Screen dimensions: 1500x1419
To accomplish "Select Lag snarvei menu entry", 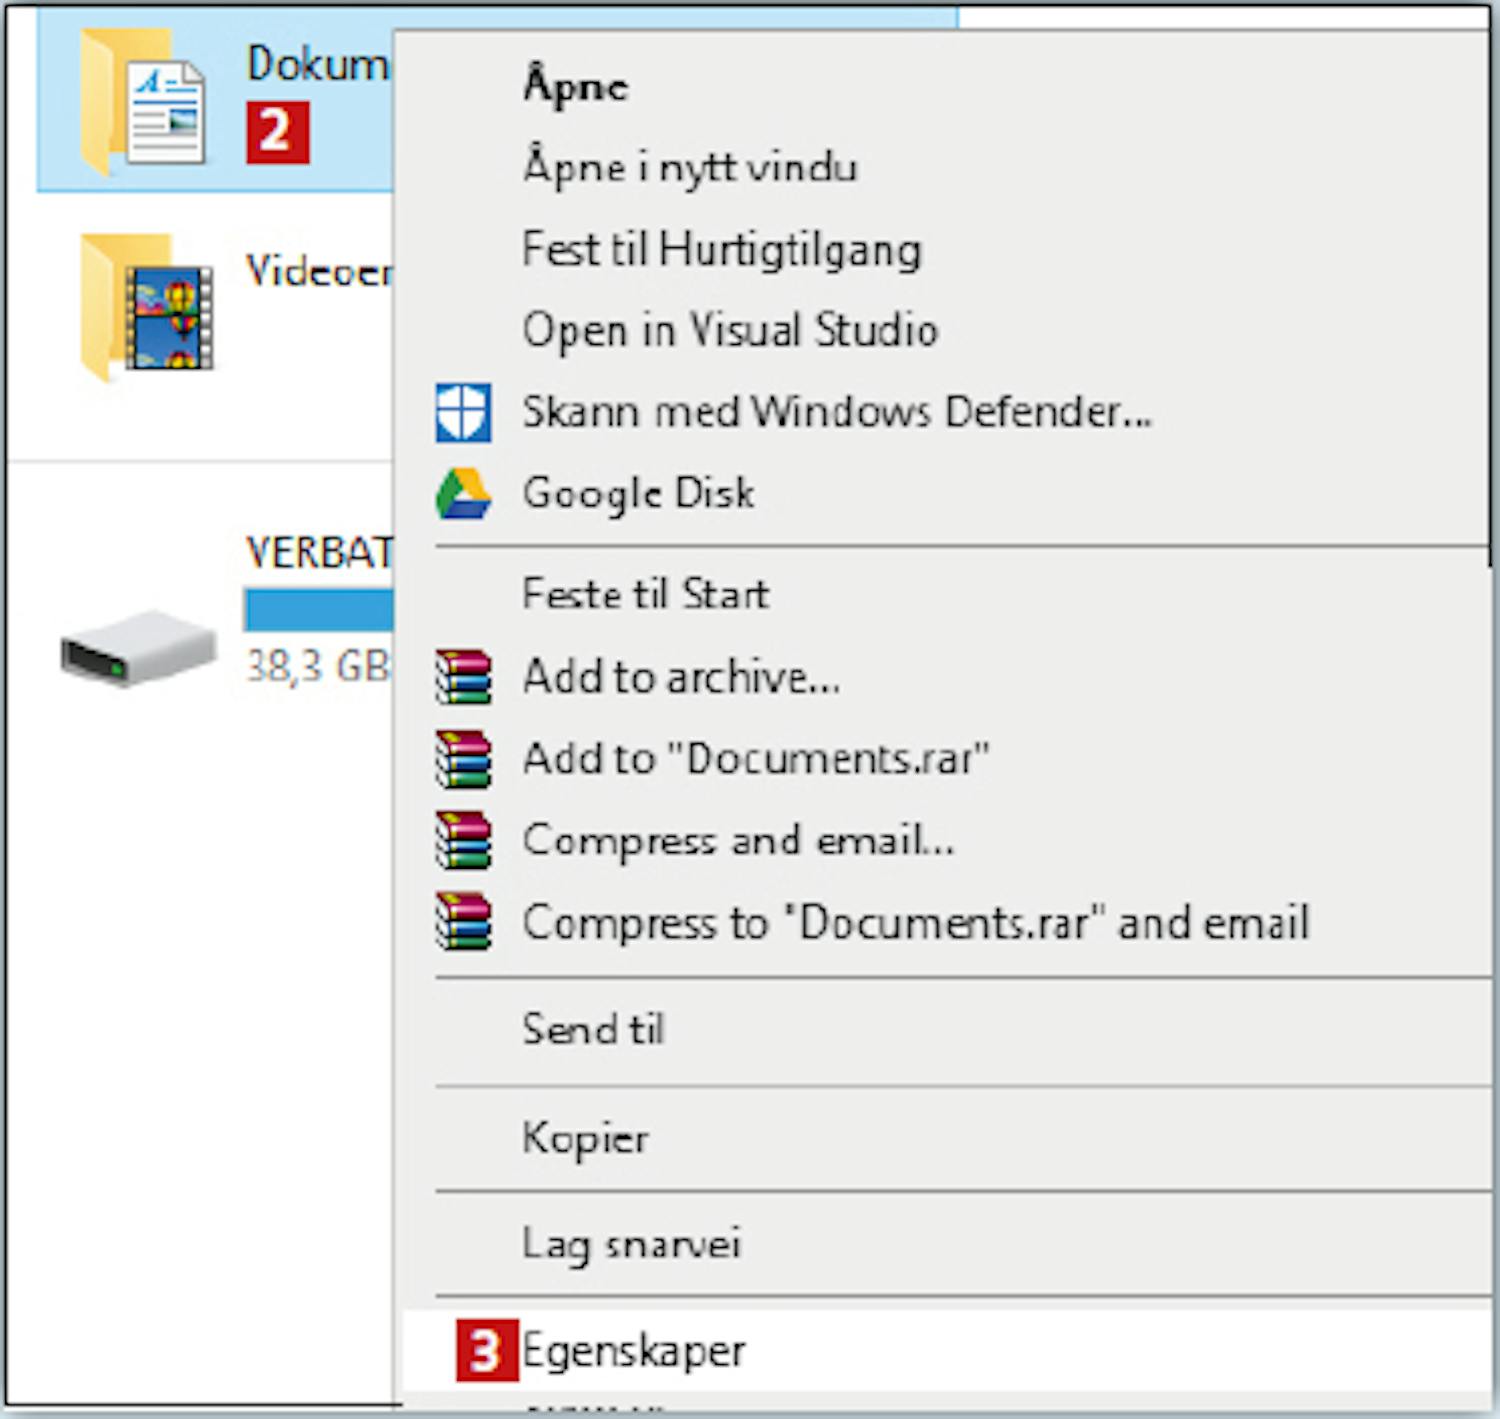I will 631,1244.
